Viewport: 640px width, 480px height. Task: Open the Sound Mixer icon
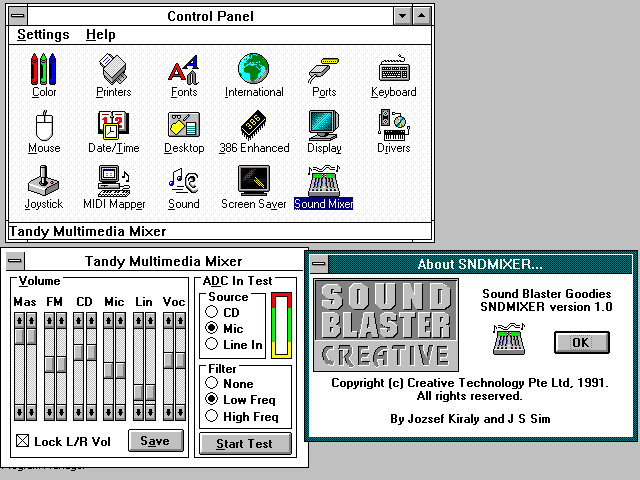323,181
